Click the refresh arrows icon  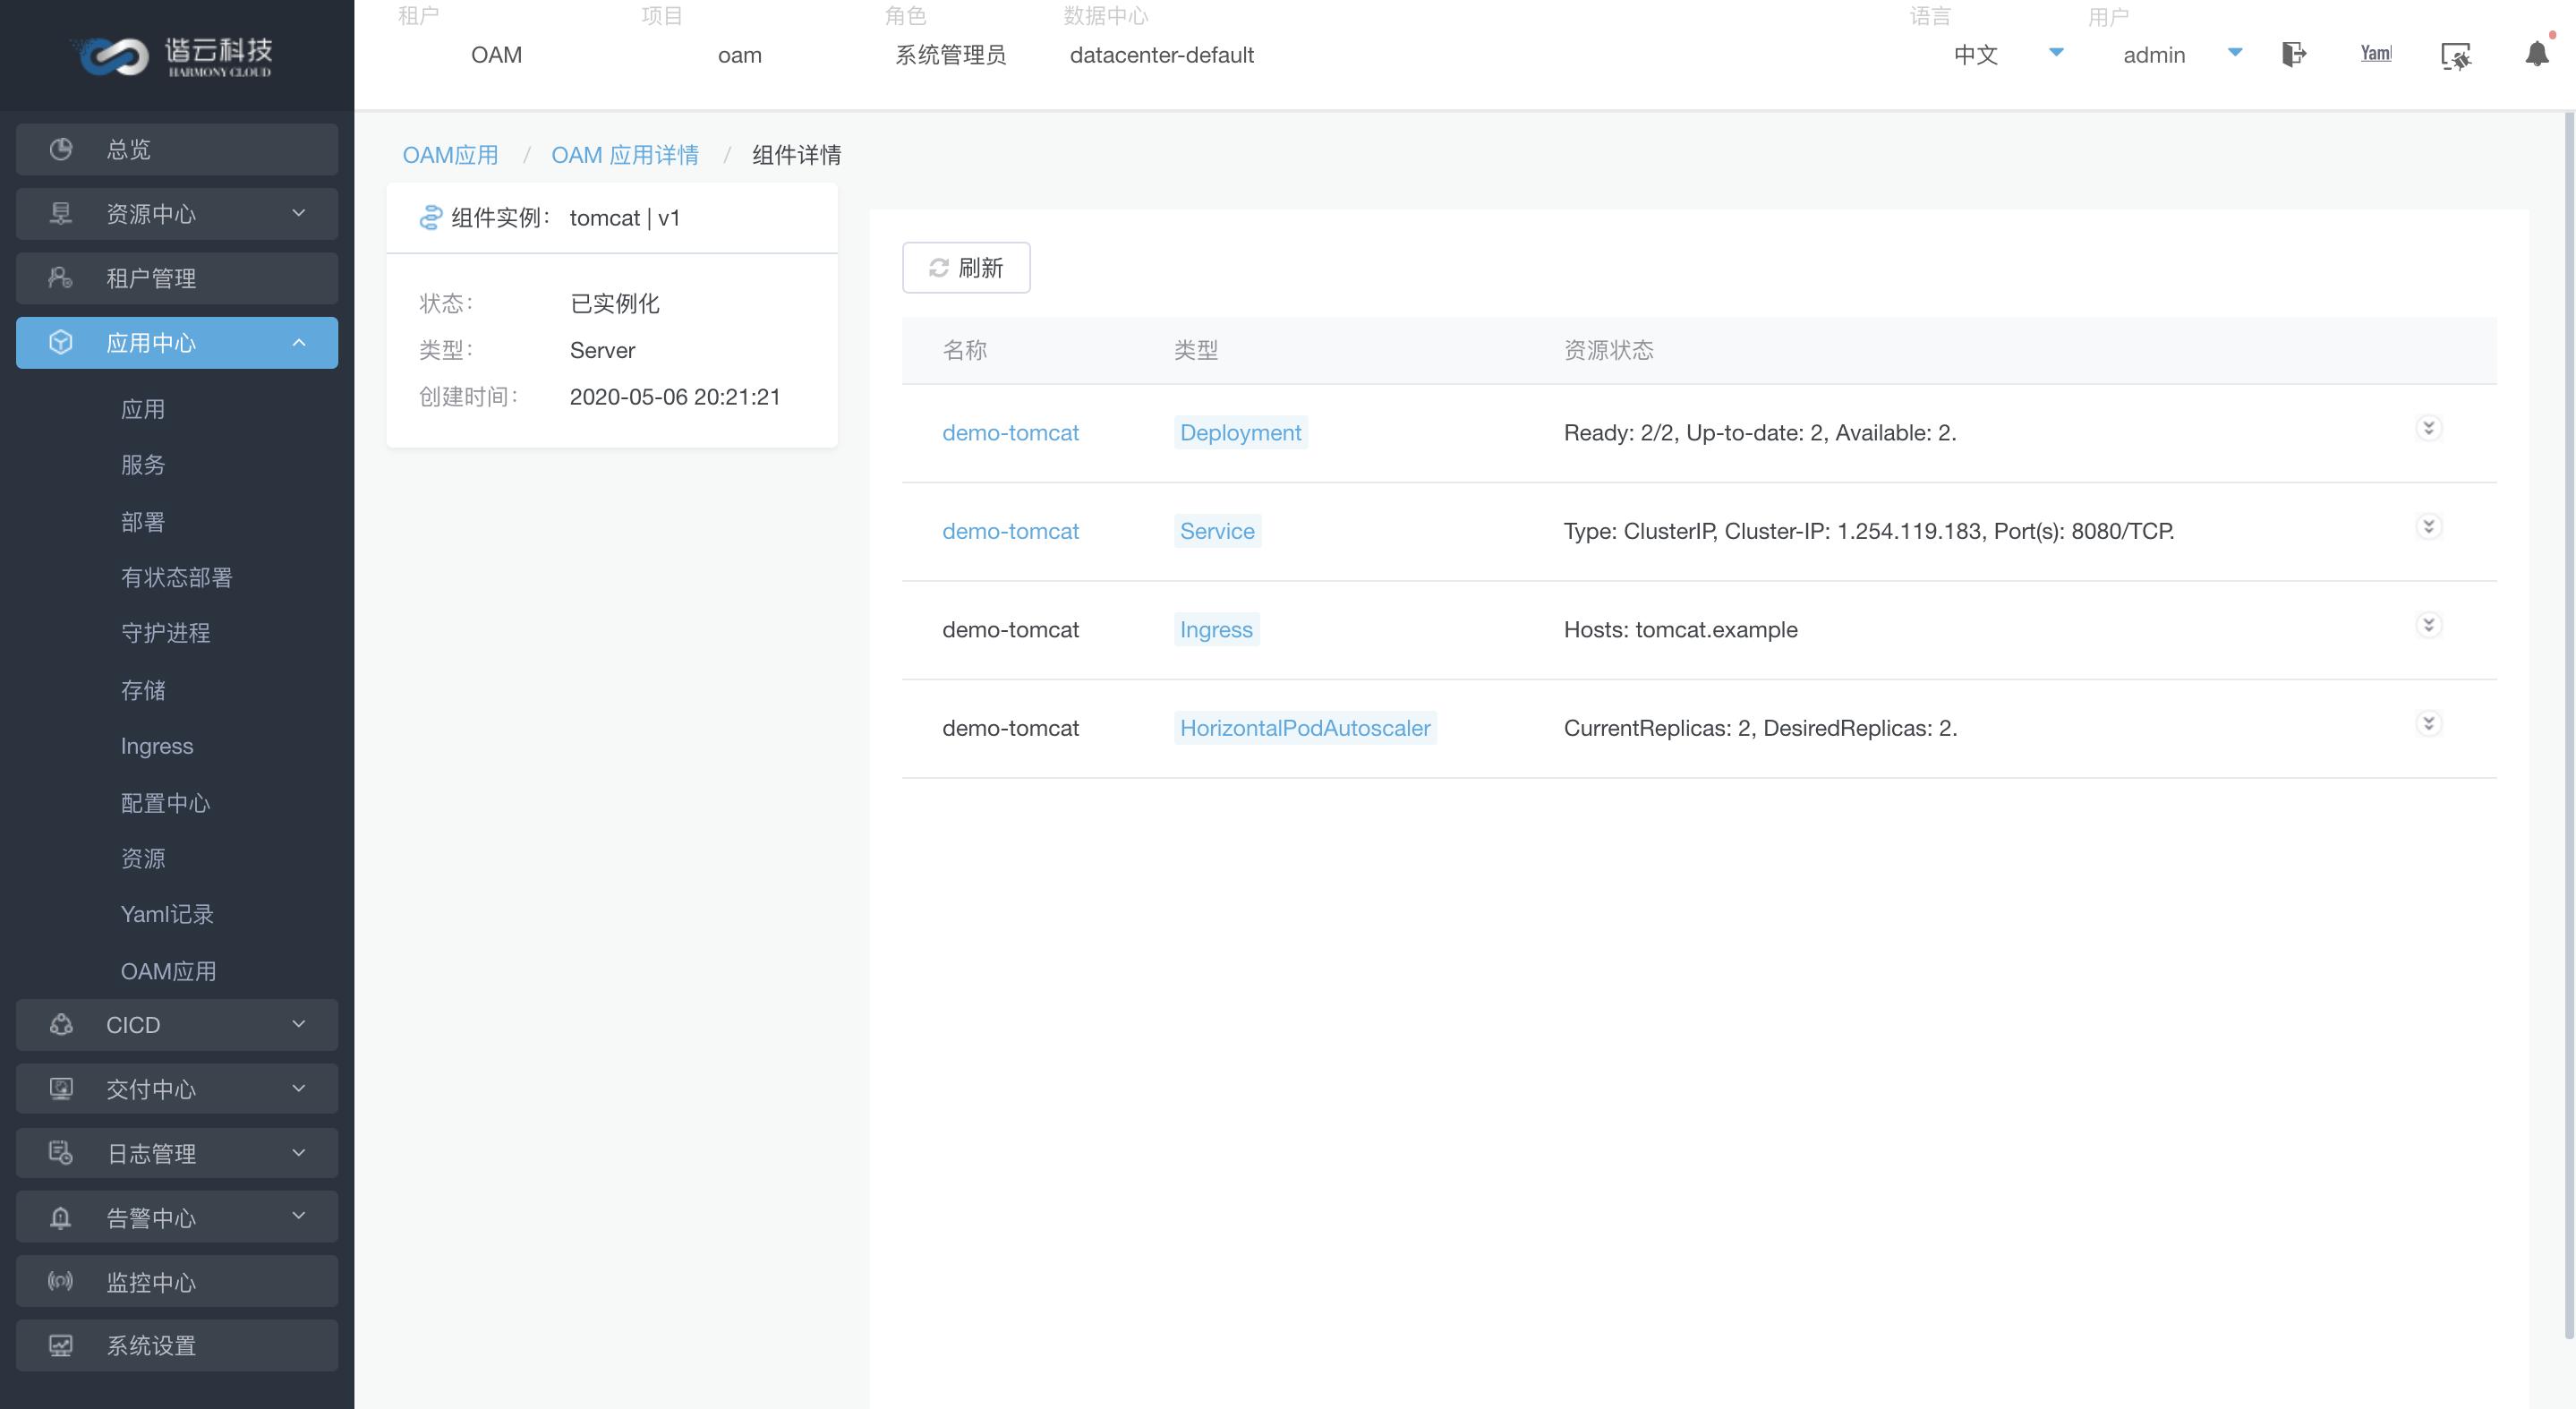938,268
